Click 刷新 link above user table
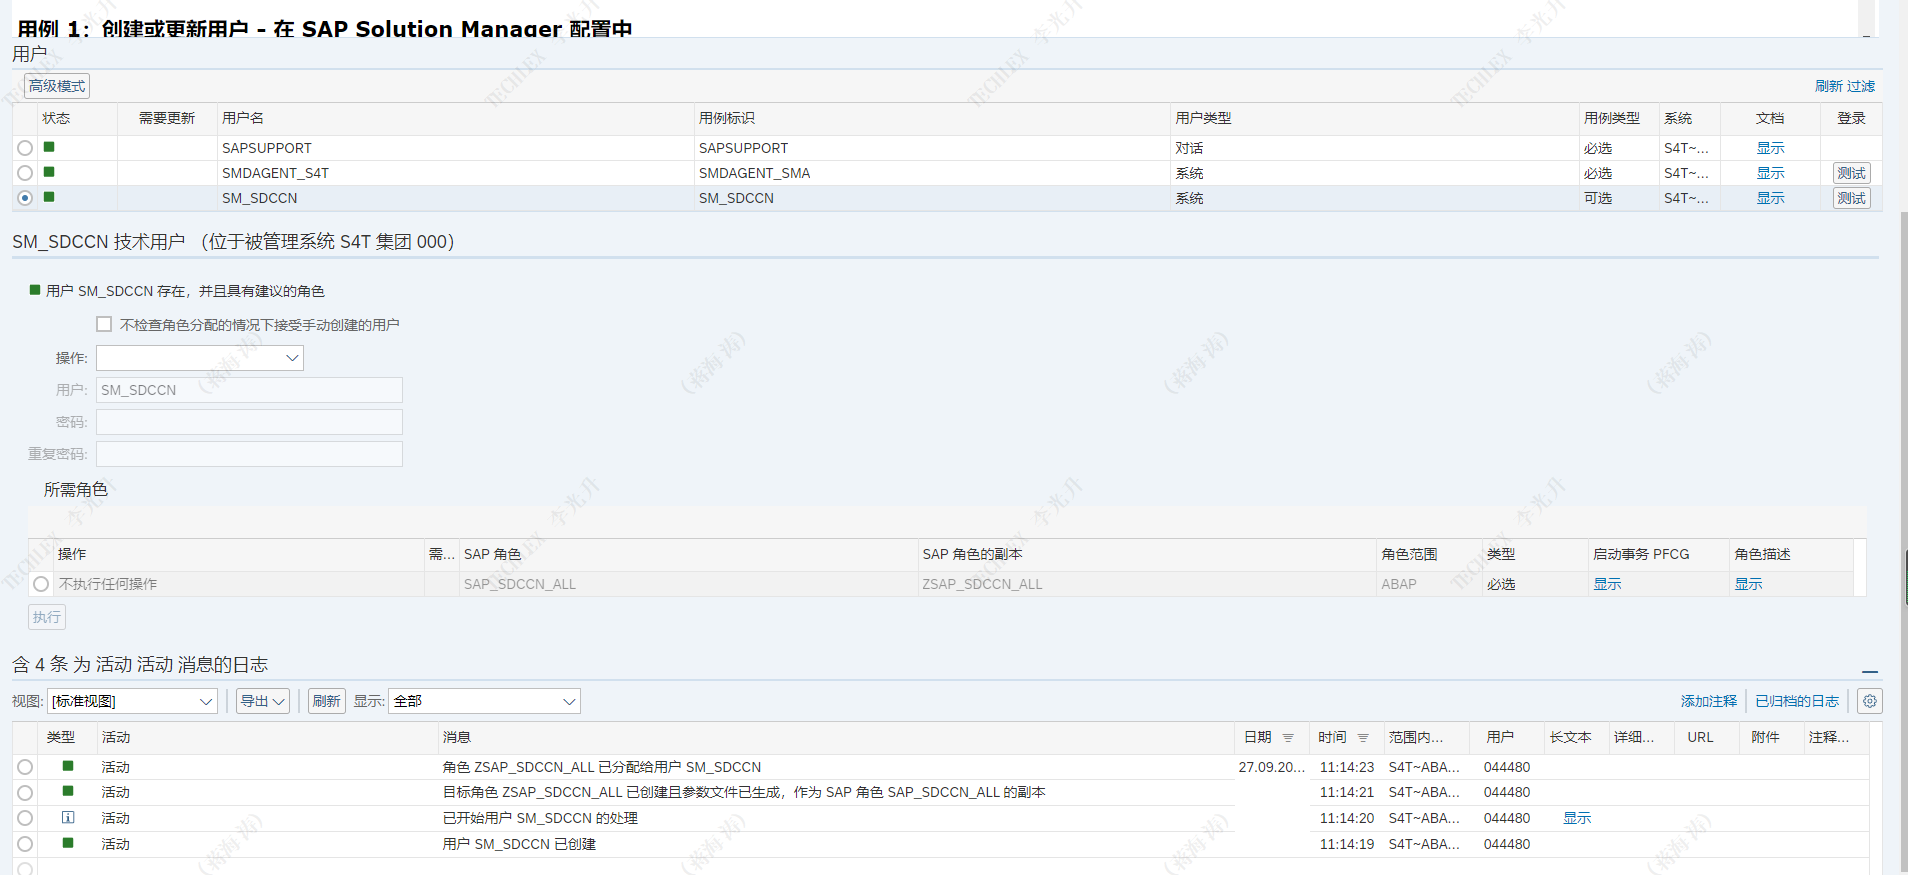 [x=1829, y=86]
